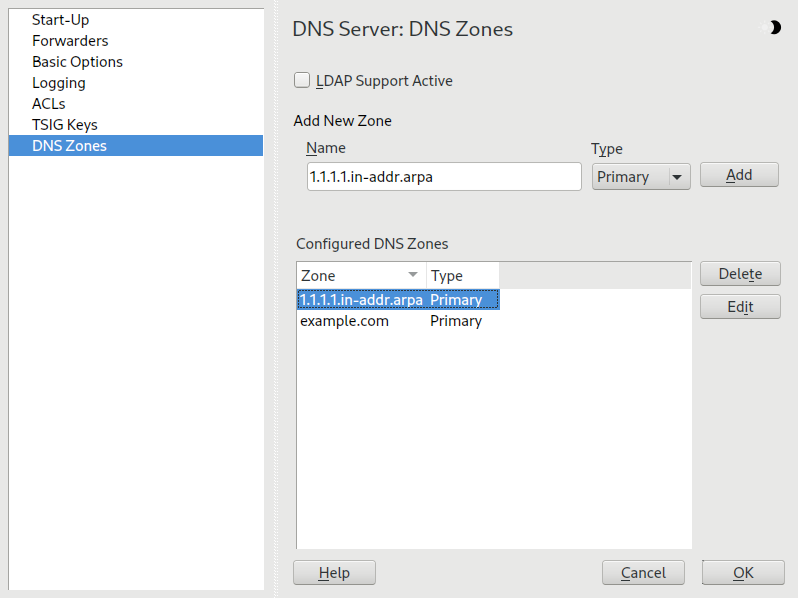Image resolution: width=798 pixels, height=598 pixels.
Task: Click the new zone Name field
Action: (x=443, y=177)
